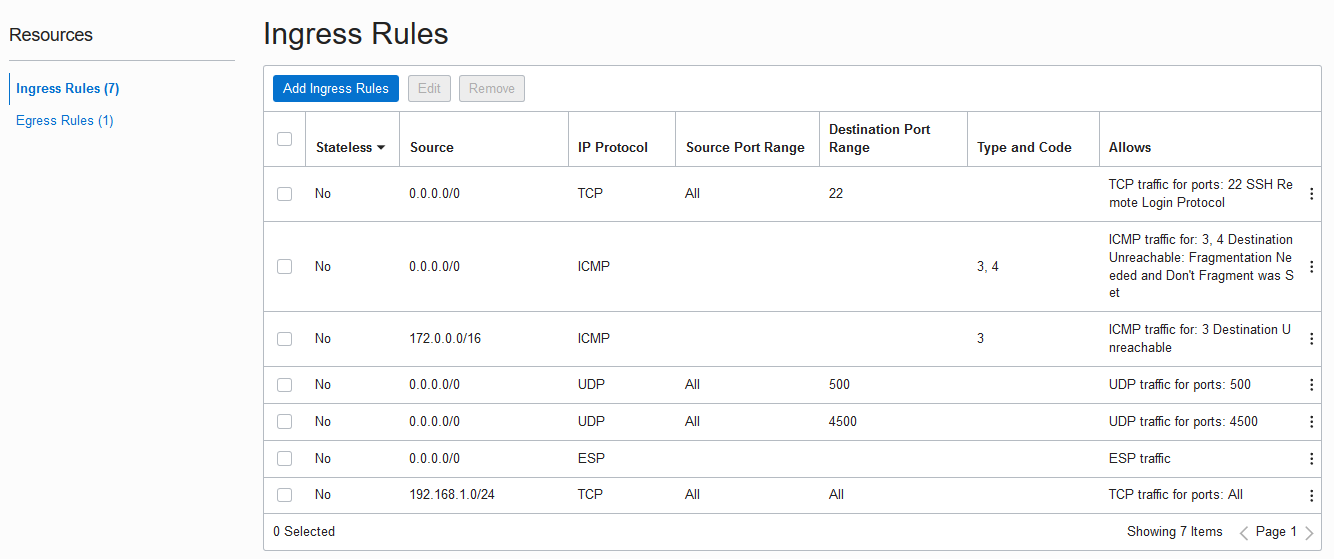This screenshot has width=1334, height=559.
Task: Click the Source column header
Action: click(x=432, y=148)
